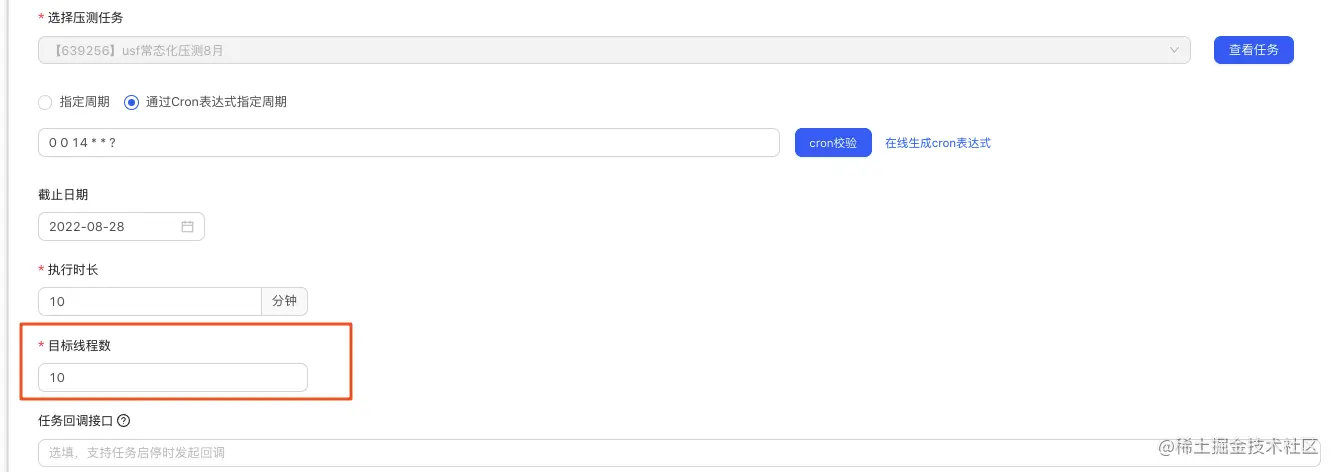
Task: Click the 执行时长 duration input box
Action: click(150, 301)
